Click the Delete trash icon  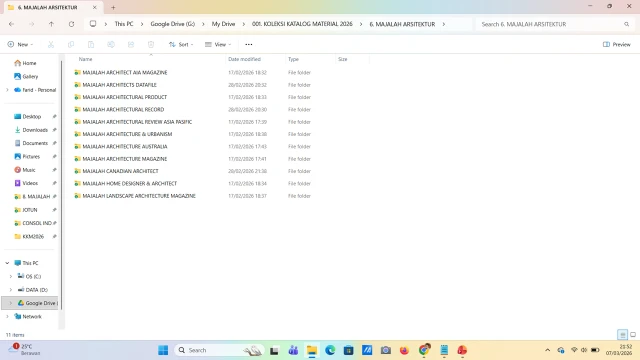(151, 44)
